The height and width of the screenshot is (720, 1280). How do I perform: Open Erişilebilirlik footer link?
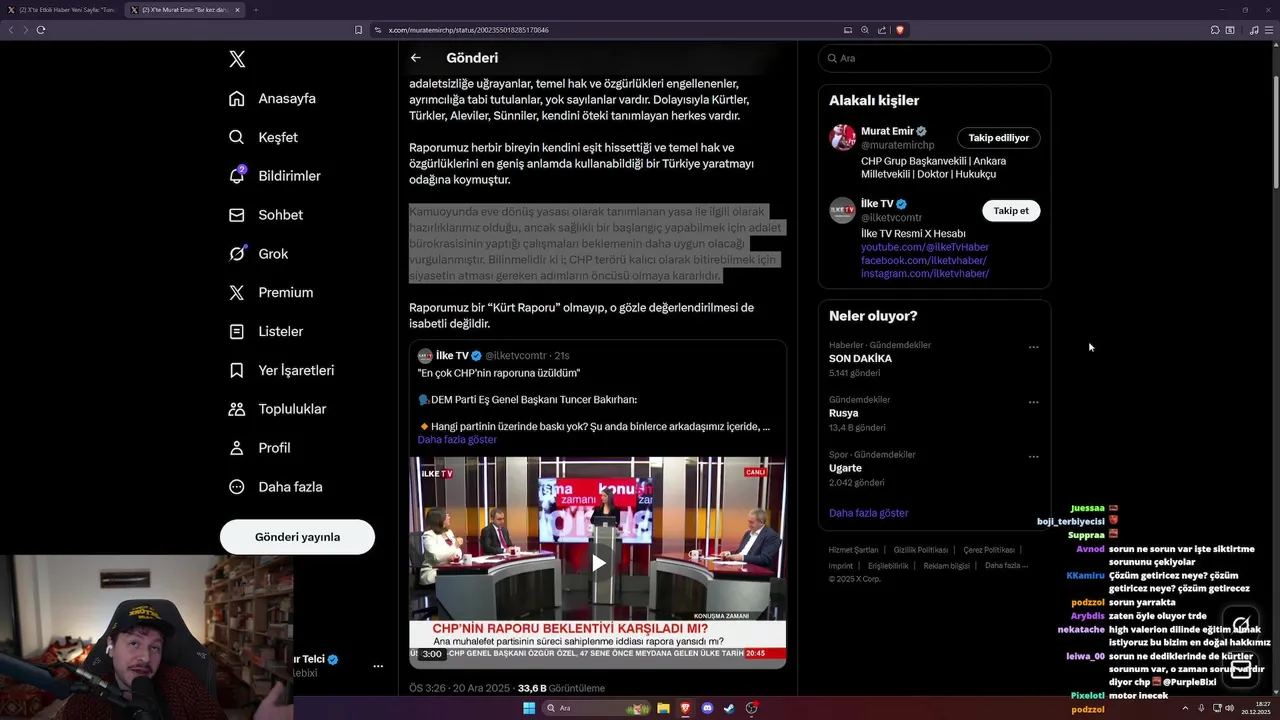(888, 566)
